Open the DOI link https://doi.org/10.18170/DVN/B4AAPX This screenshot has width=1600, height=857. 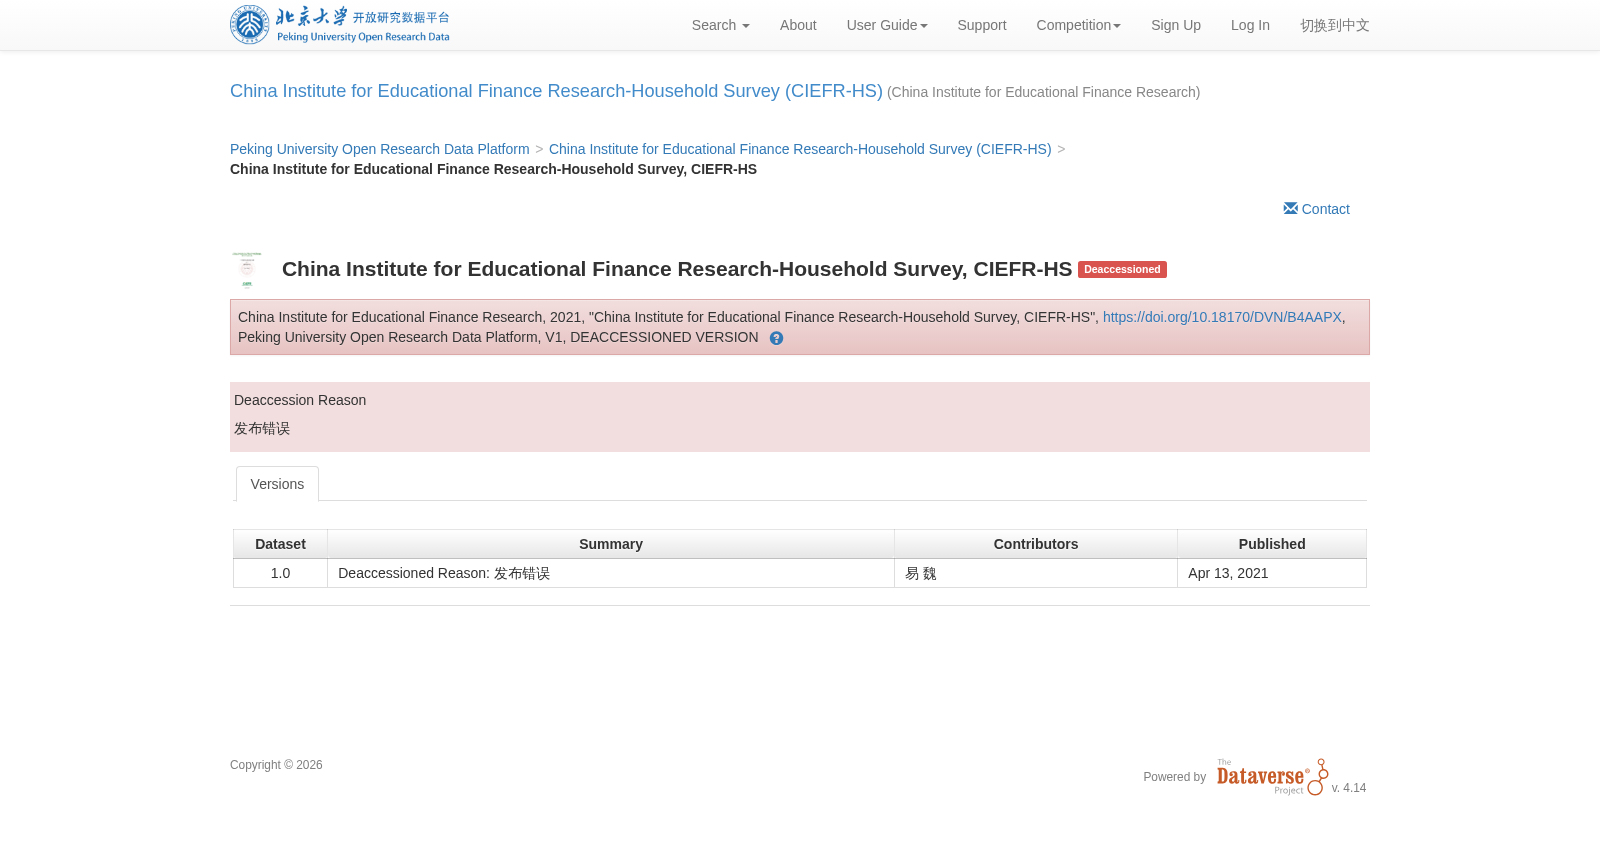coord(1222,317)
